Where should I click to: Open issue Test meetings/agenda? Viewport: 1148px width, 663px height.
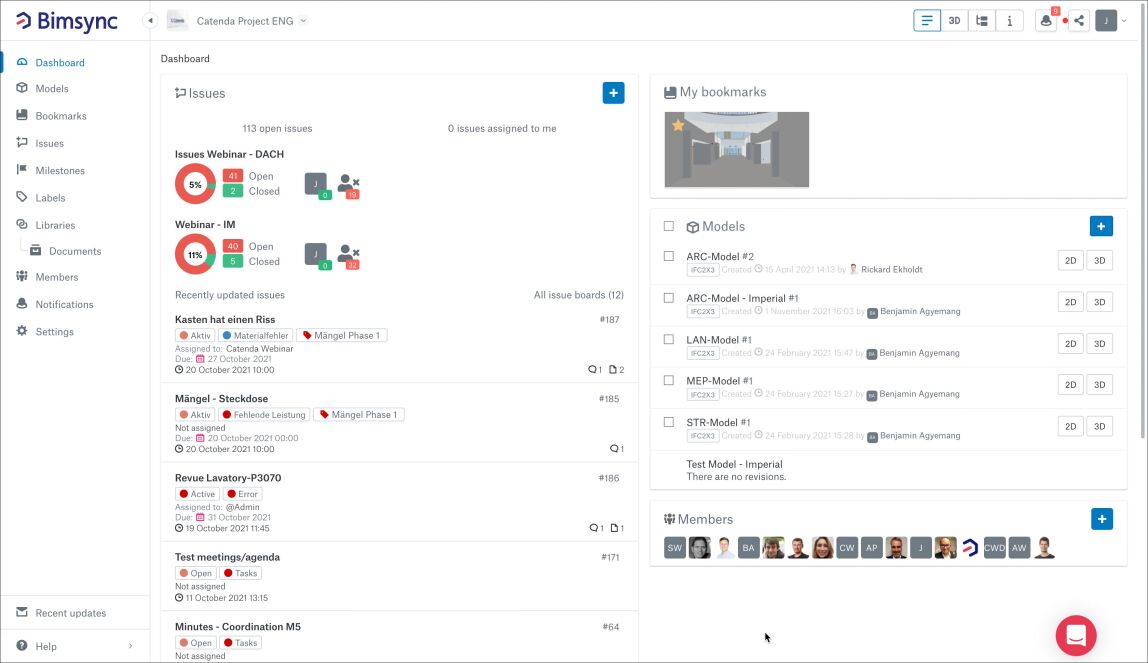227,557
